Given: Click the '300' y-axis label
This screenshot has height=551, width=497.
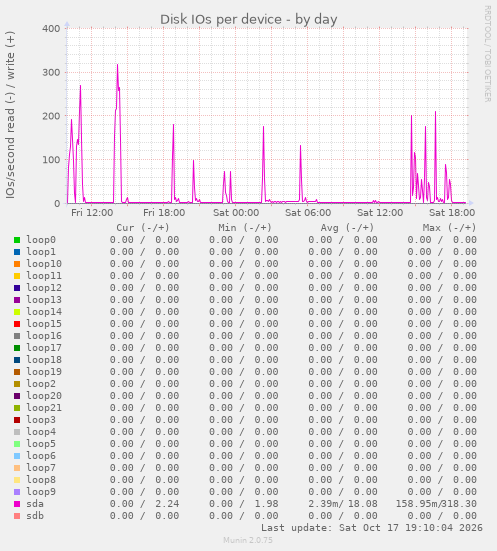Looking at the screenshot, I should (x=51, y=72).
